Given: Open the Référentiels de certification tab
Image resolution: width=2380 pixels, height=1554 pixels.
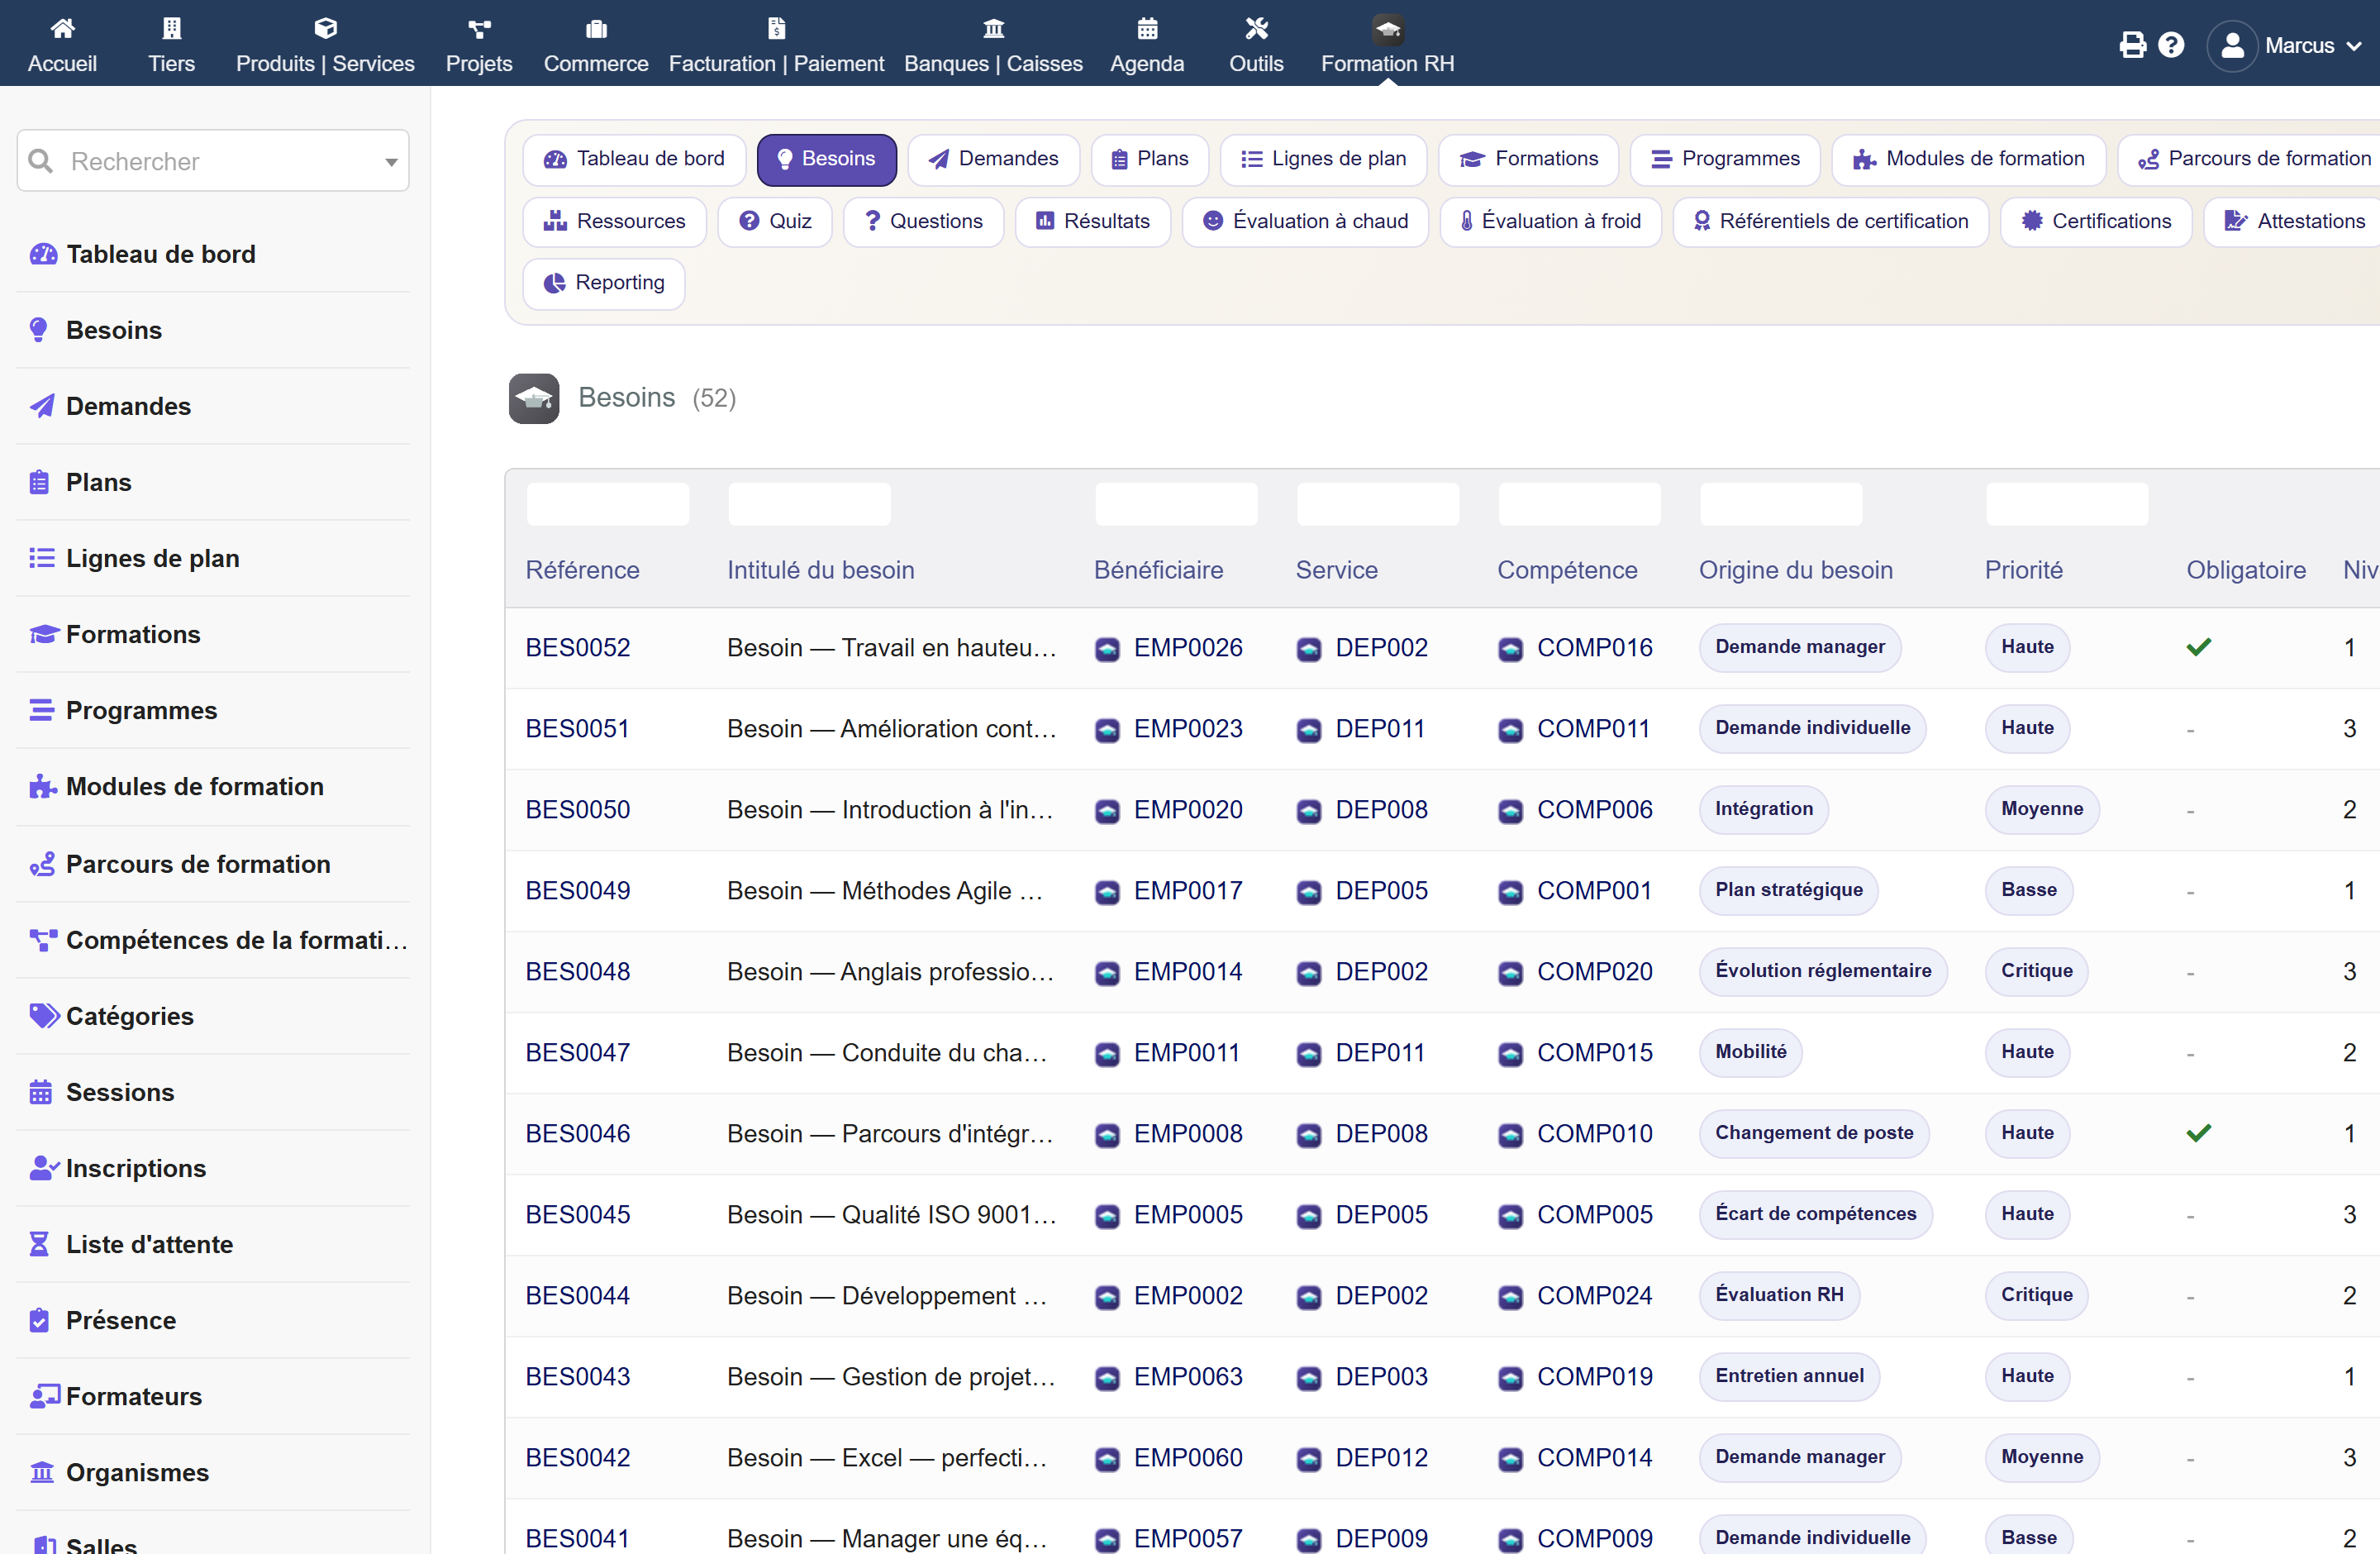Looking at the screenshot, I should [x=1830, y=221].
